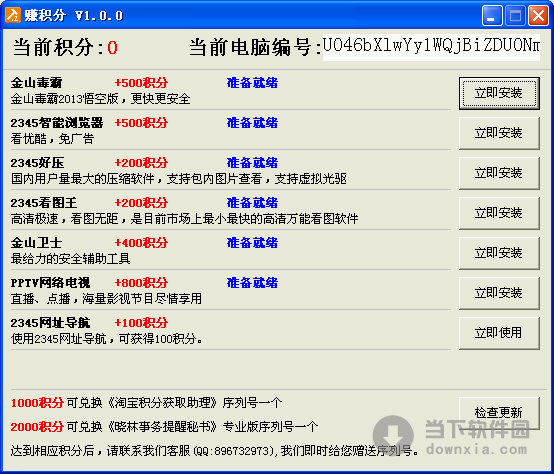Viewport: 554px width, 474px height.
Task: Click the computer ID code field
Action: (431, 47)
